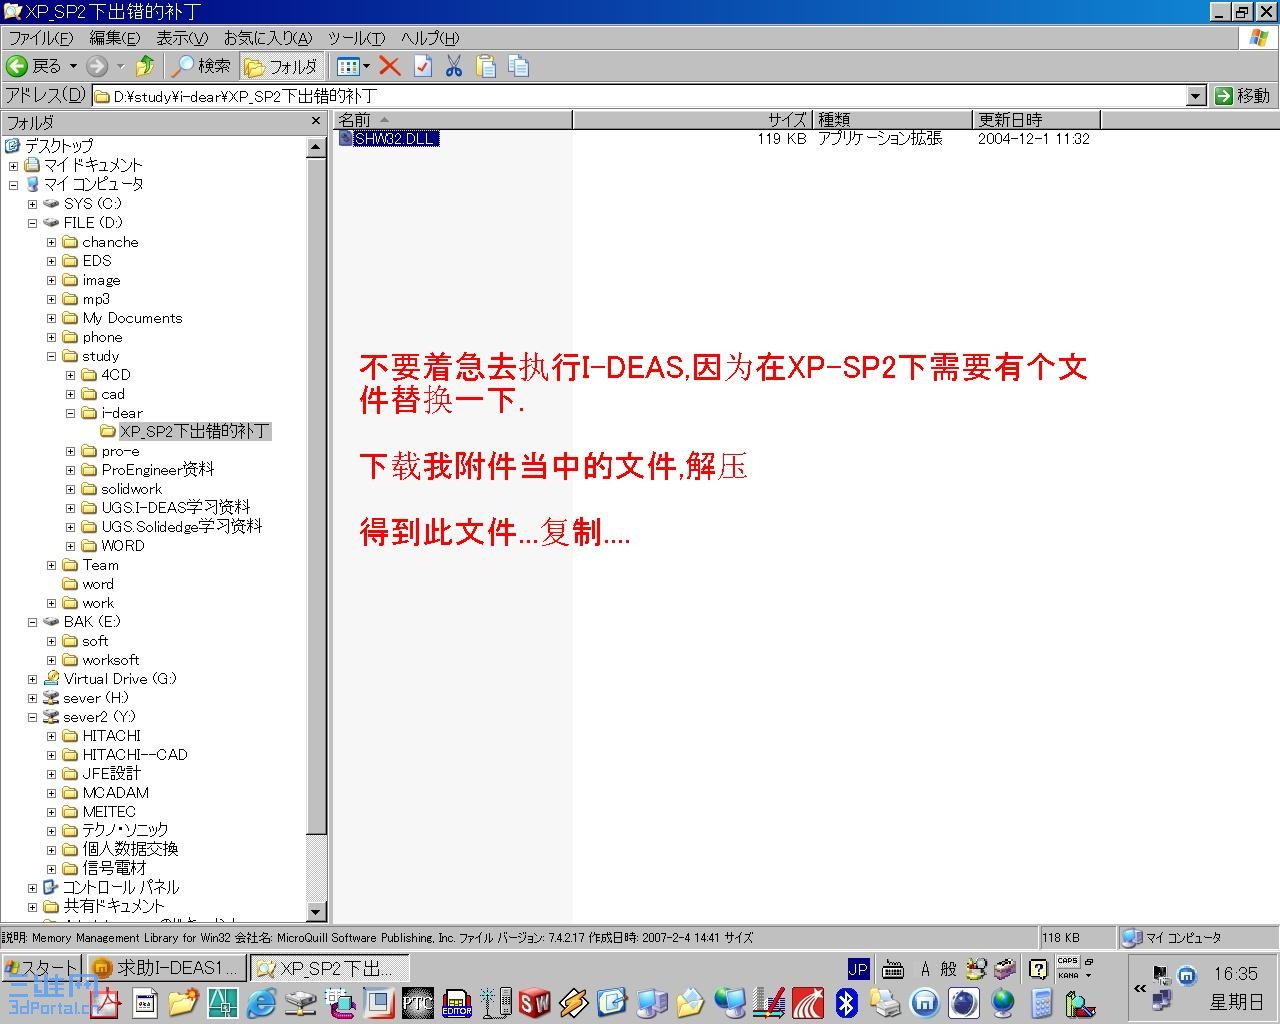This screenshot has width=1280, height=1024.
Task: Launch SolidWorks from quick launch
Action: [x=534, y=1002]
